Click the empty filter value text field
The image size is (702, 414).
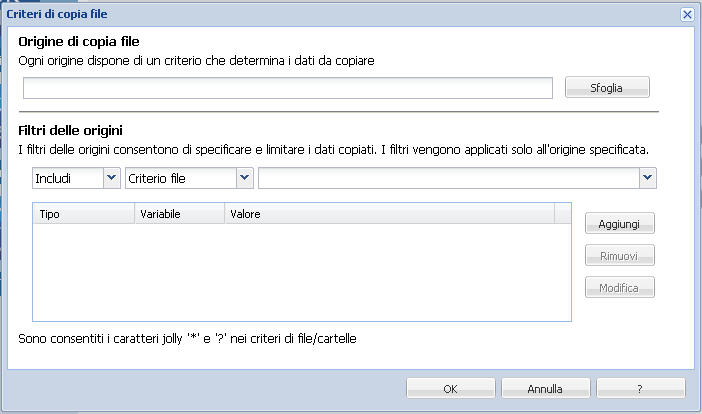click(x=448, y=177)
